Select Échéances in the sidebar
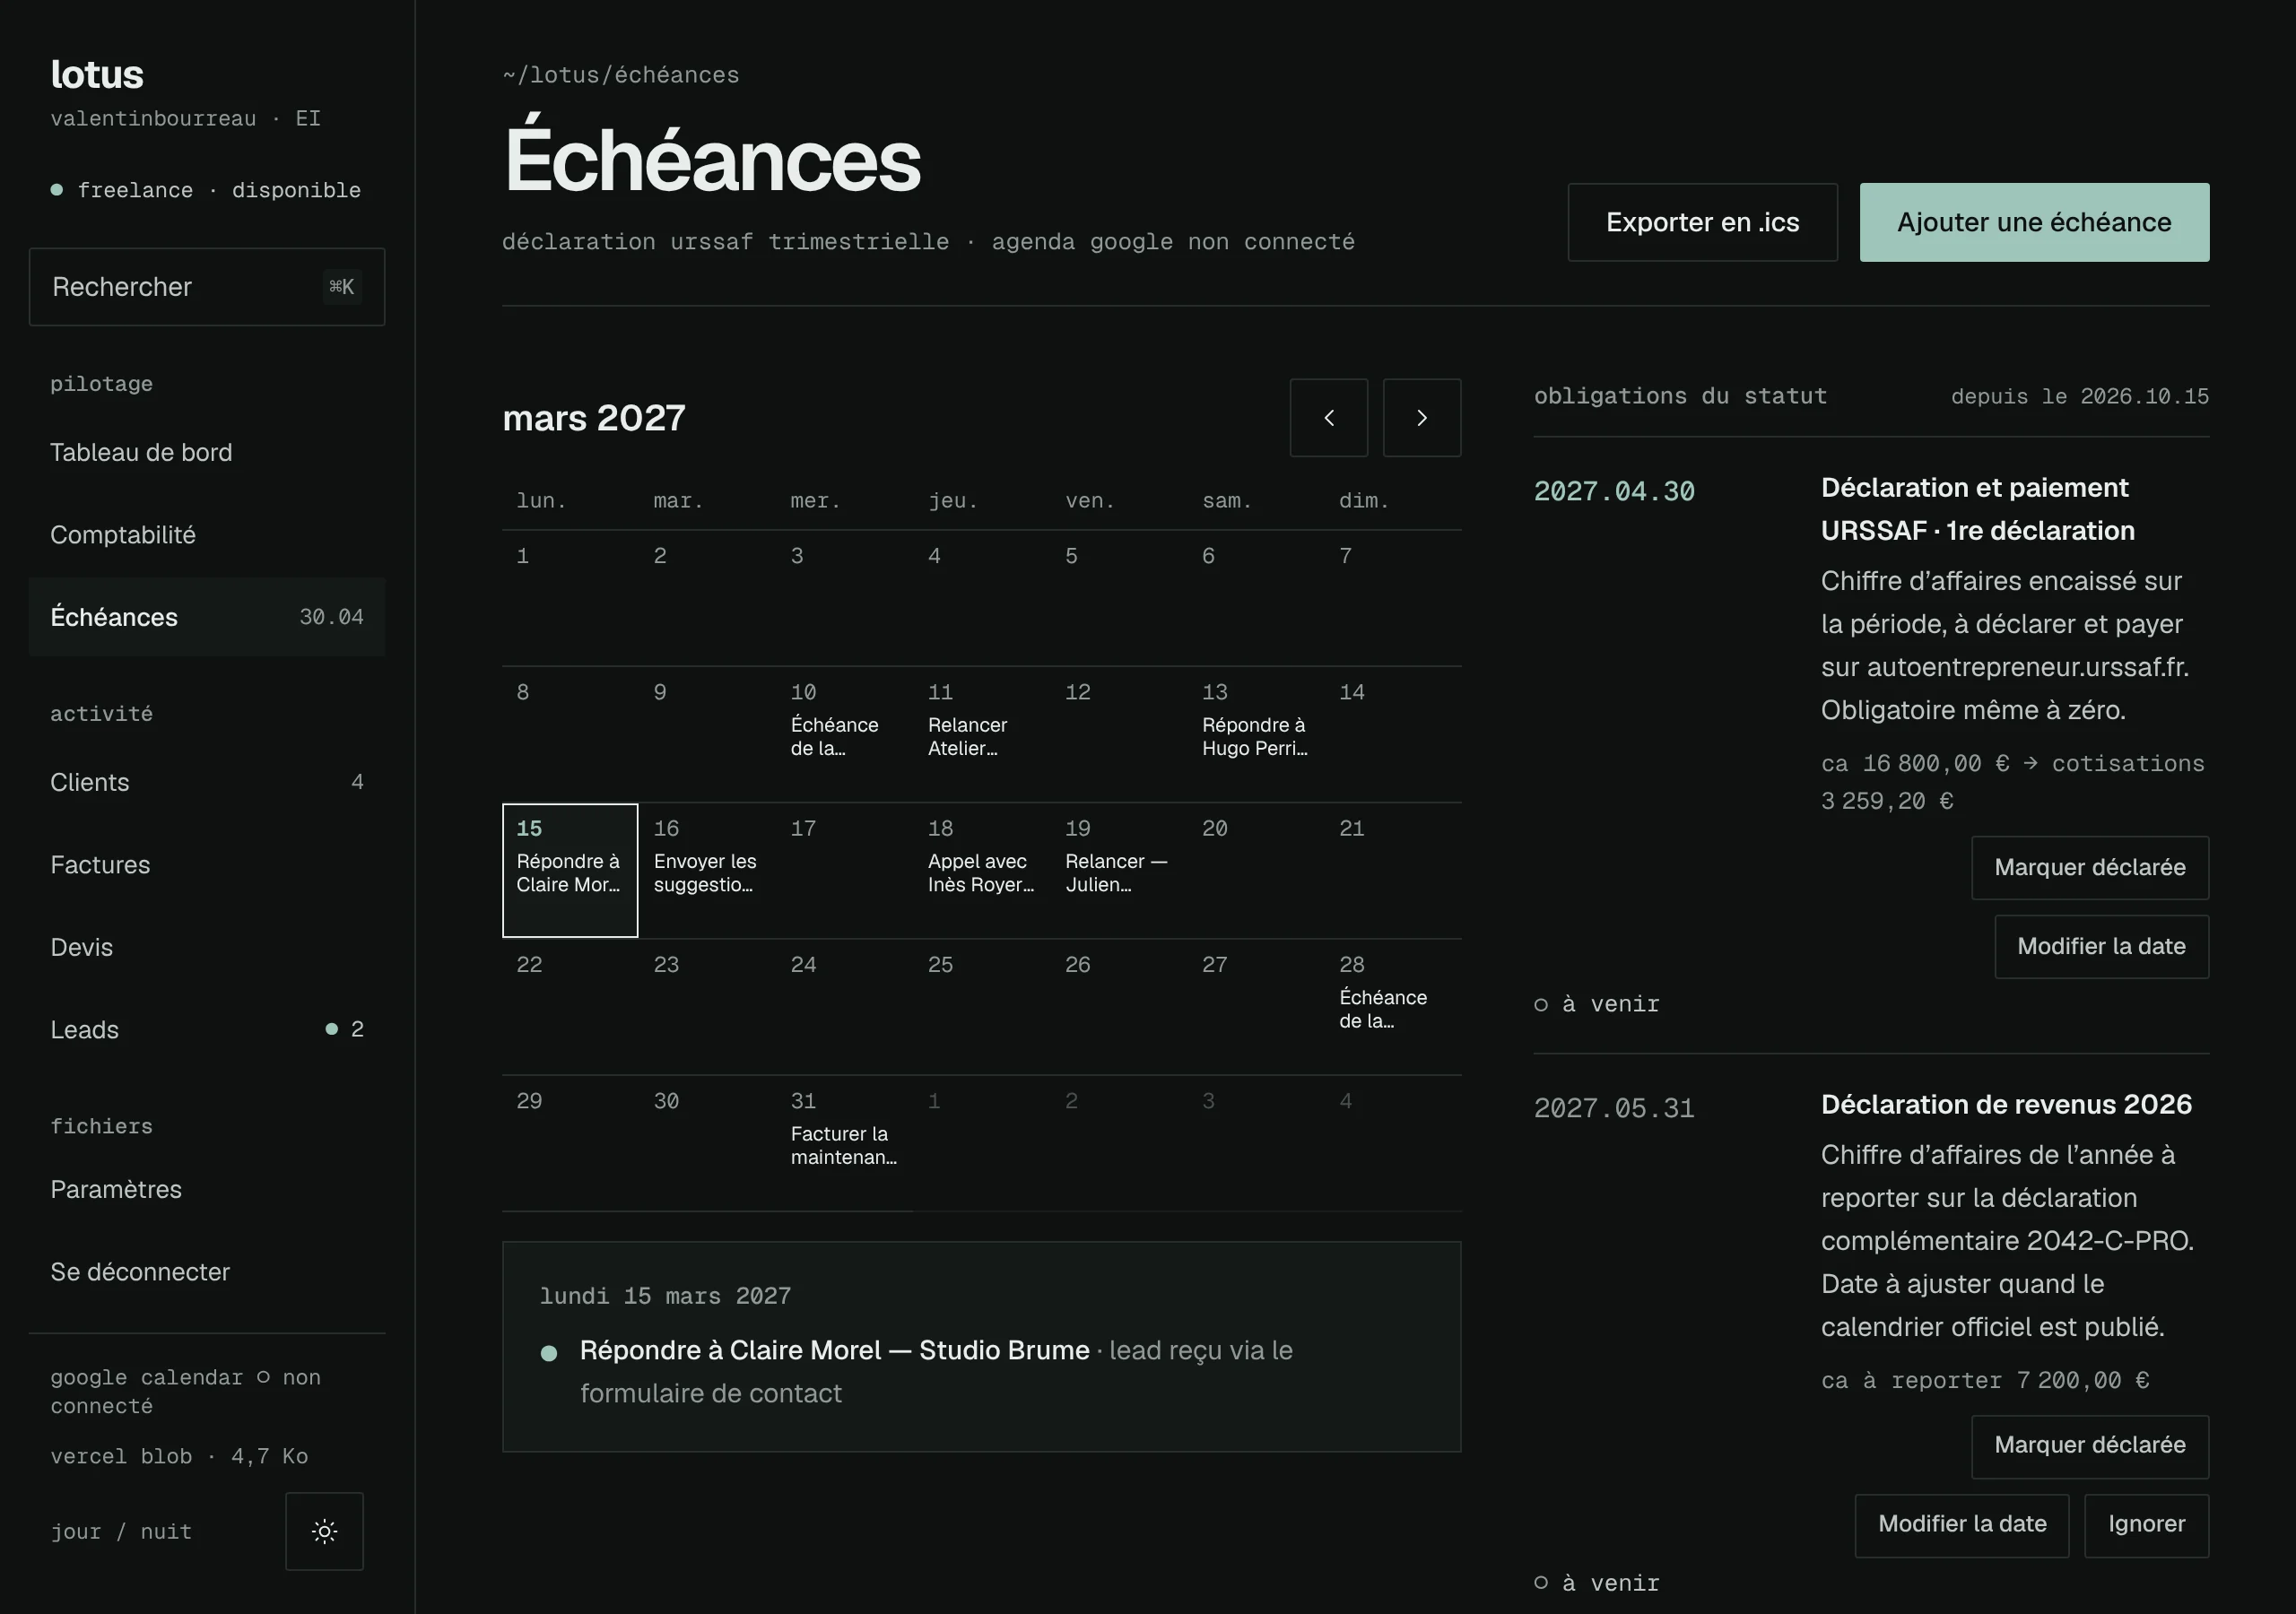 tap(207, 617)
